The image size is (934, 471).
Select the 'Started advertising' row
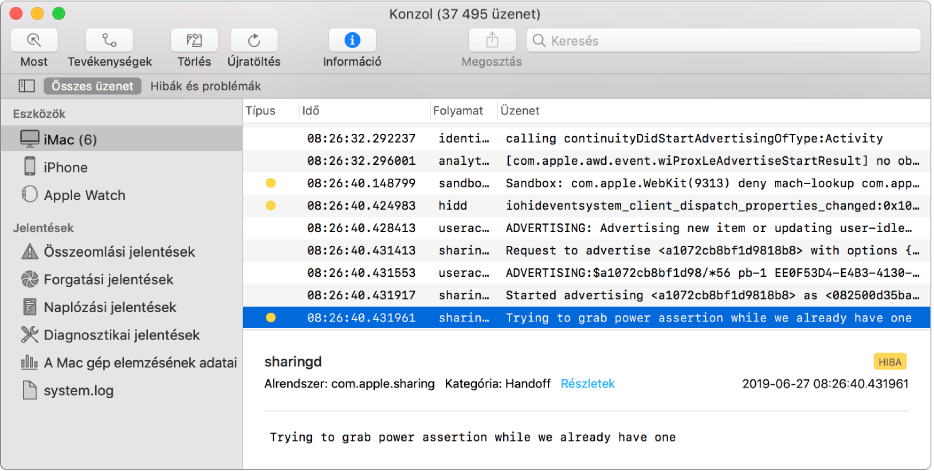(587, 295)
